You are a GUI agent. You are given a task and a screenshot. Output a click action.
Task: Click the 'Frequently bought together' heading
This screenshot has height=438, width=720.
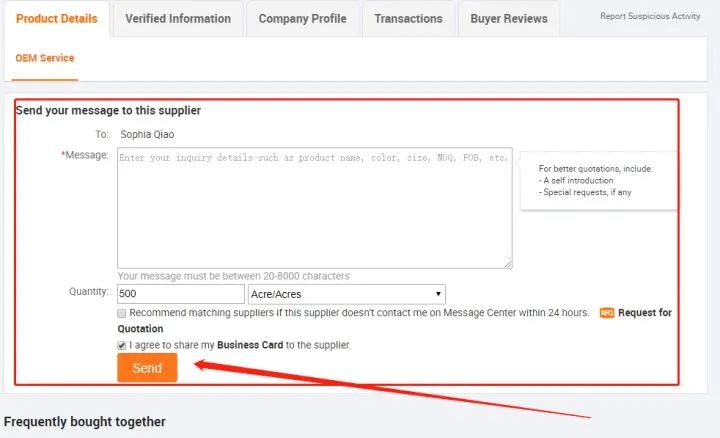point(84,422)
